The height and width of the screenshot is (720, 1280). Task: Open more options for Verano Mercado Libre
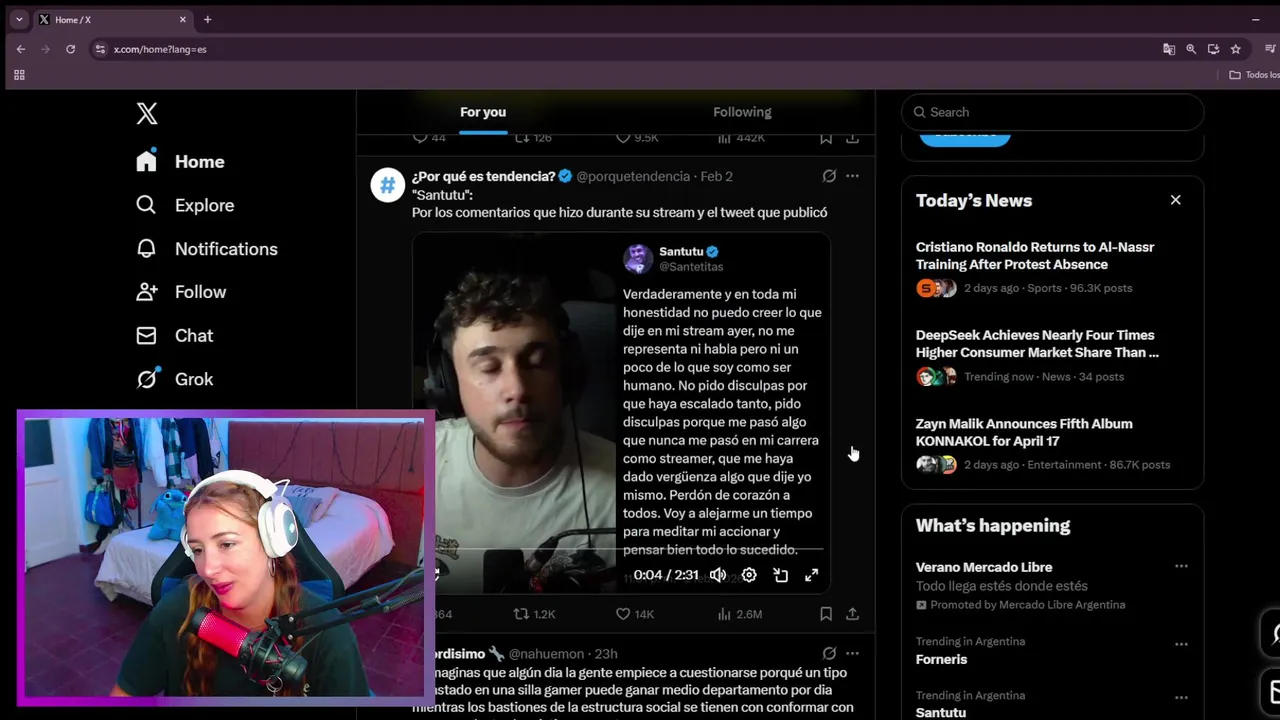click(1181, 566)
